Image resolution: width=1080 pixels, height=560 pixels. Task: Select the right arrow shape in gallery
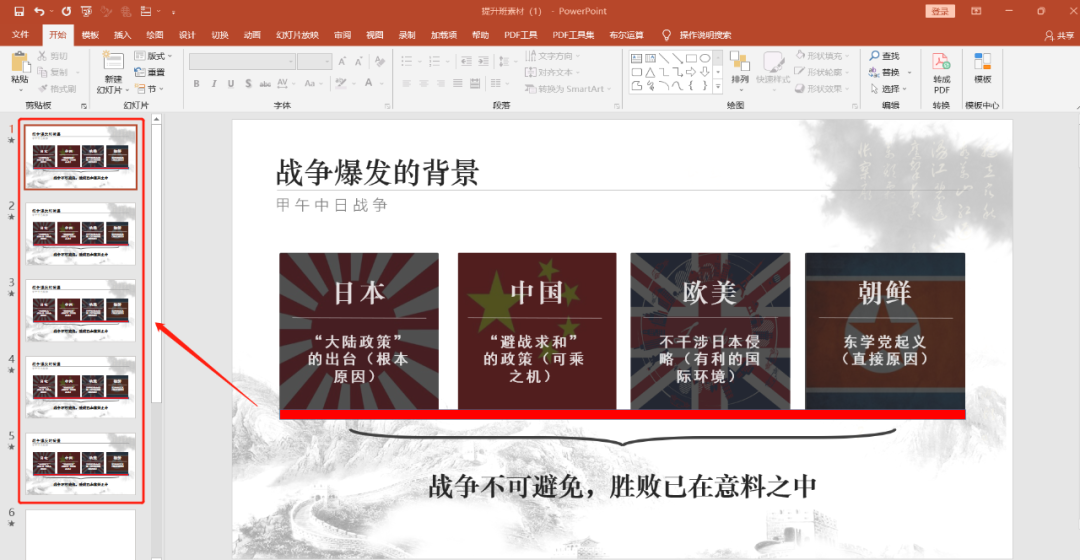tap(691, 72)
